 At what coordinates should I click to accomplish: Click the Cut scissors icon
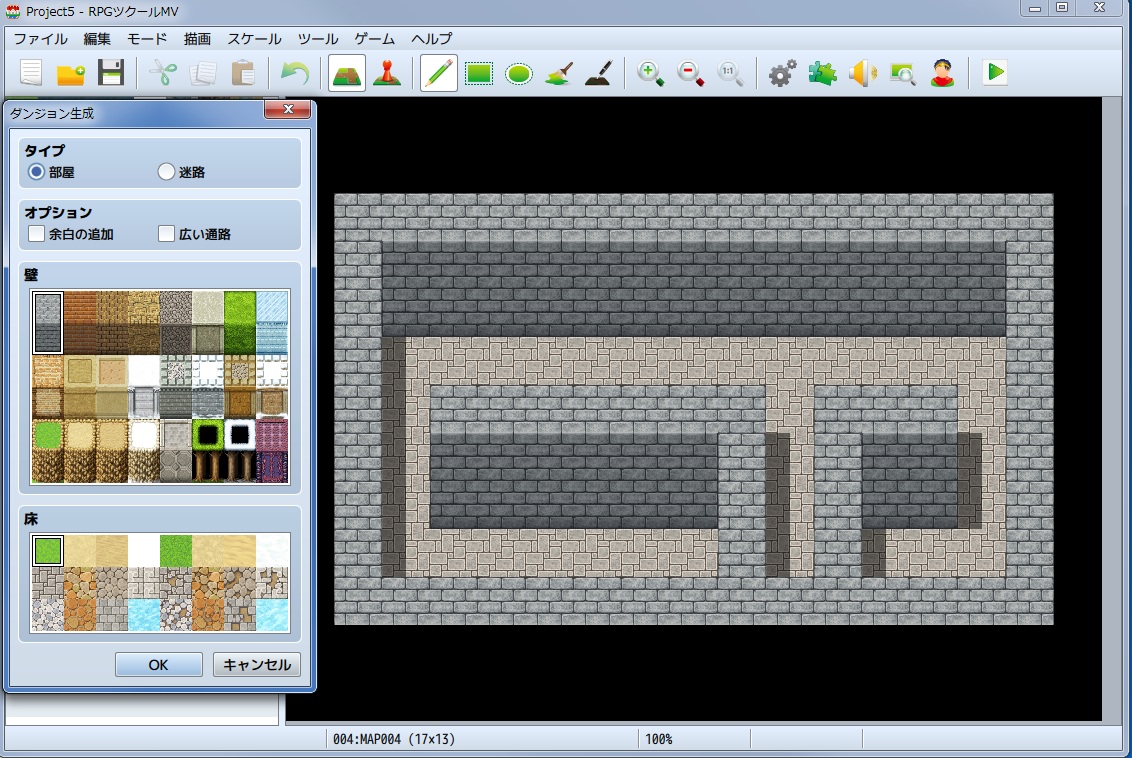[x=162, y=73]
